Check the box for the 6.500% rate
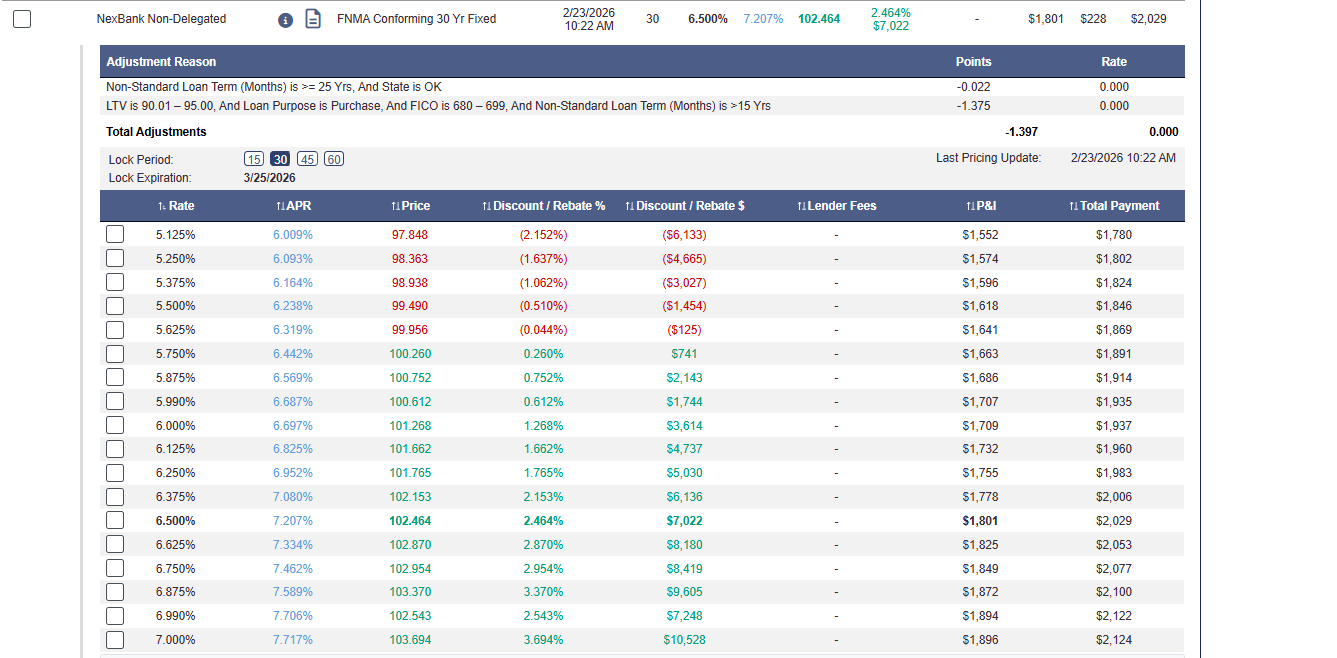1337x658 pixels. pyautogui.click(x=115, y=520)
